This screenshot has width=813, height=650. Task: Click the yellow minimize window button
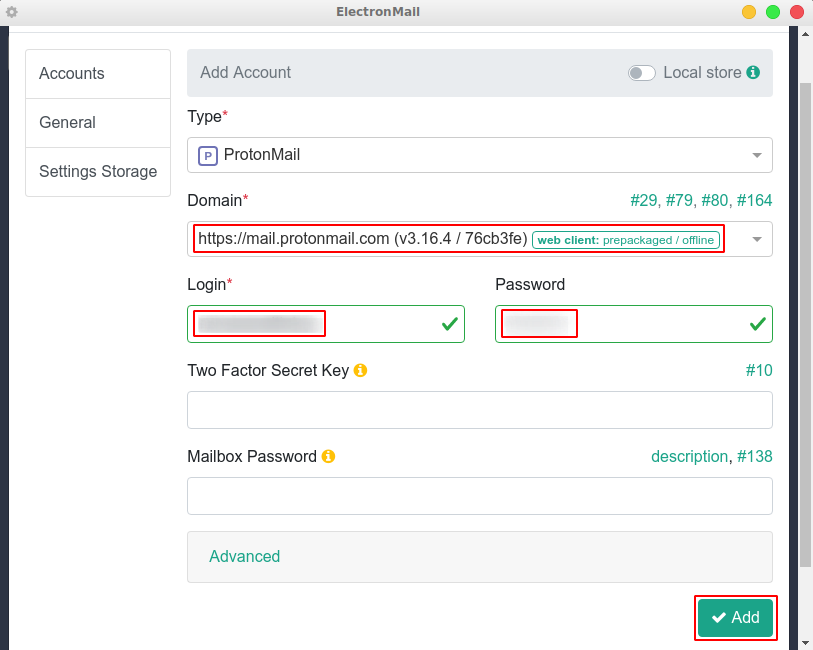(749, 12)
